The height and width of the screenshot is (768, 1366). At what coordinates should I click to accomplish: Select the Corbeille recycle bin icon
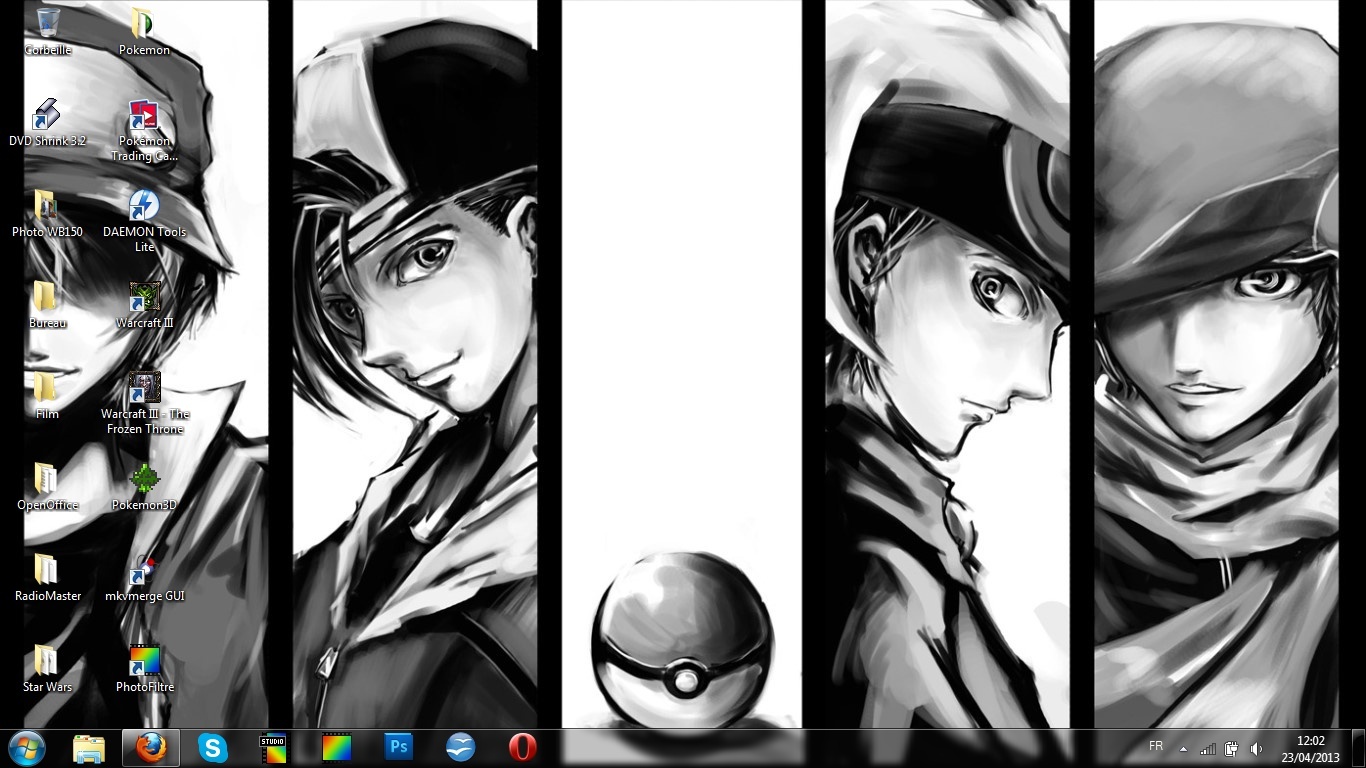[47, 31]
